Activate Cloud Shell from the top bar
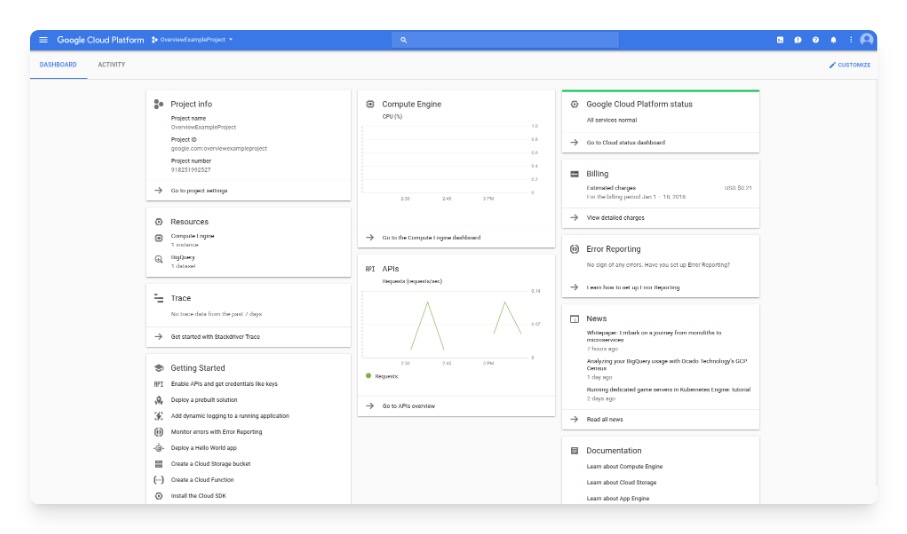 tap(780, 40)
